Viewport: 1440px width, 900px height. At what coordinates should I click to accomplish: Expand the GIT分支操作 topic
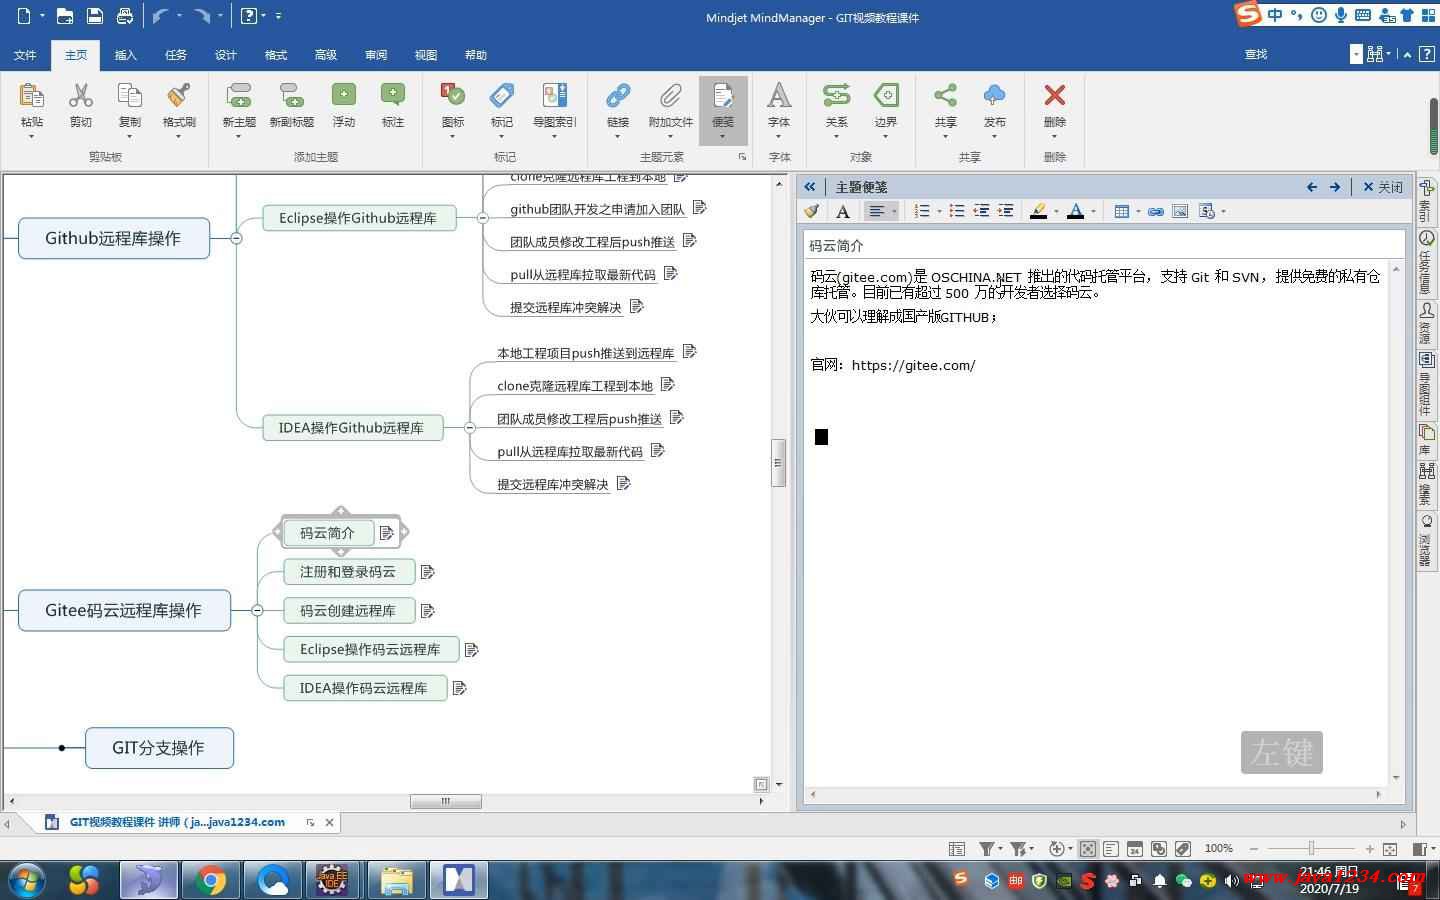tap(62, 748)
